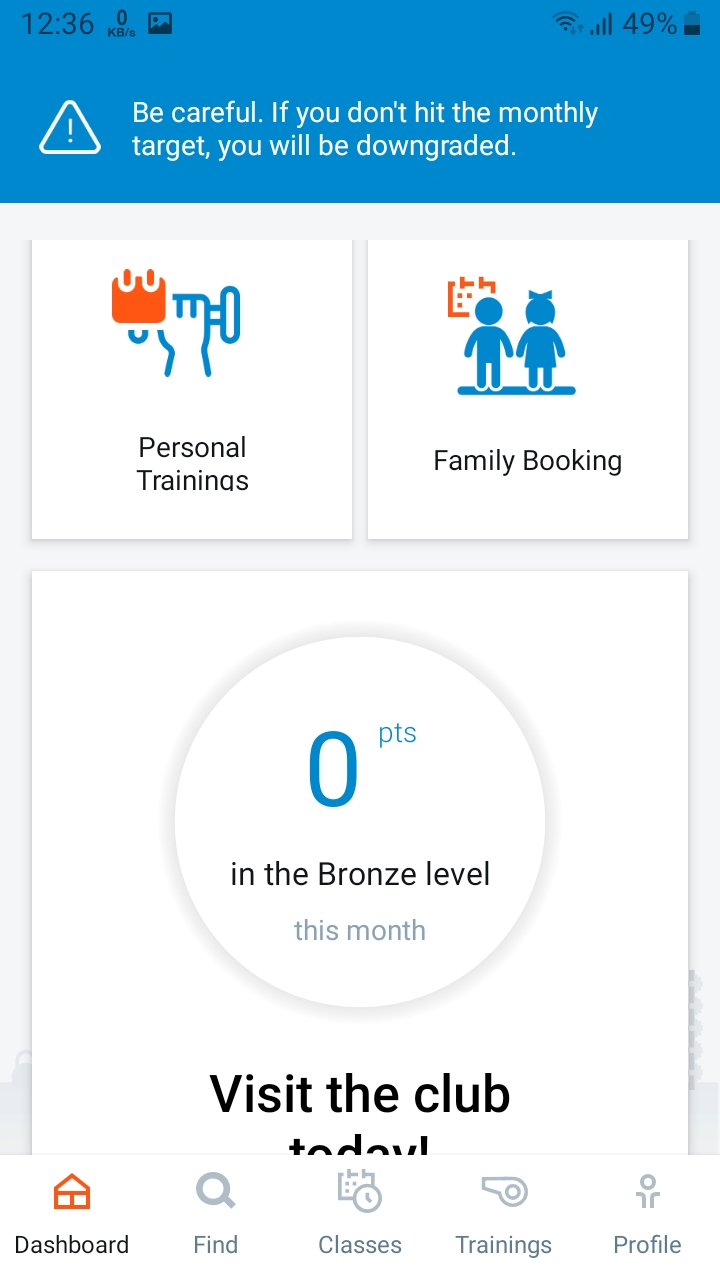720x1280 pixels.
Task: Tap the Trainings whistle icon
Action: tap(504, 1192)
